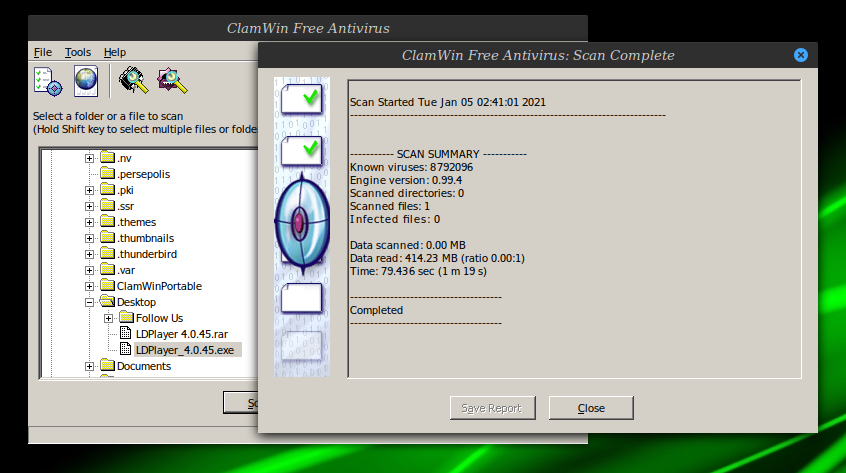Expand the Follow Us folder node

coord(108,318)
